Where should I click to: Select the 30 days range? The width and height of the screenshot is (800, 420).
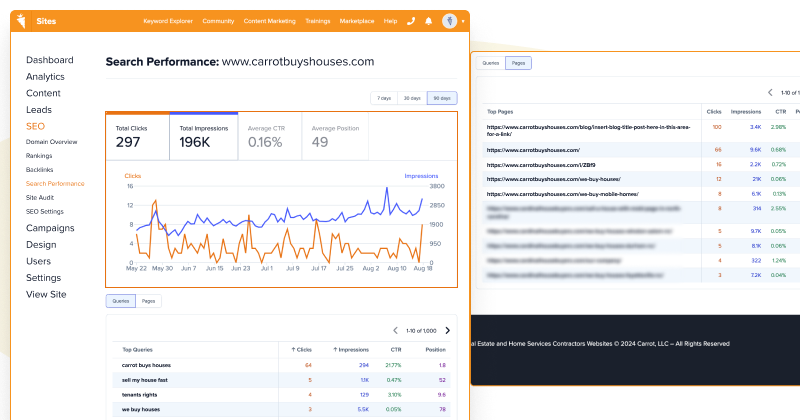tap(412, 98)
